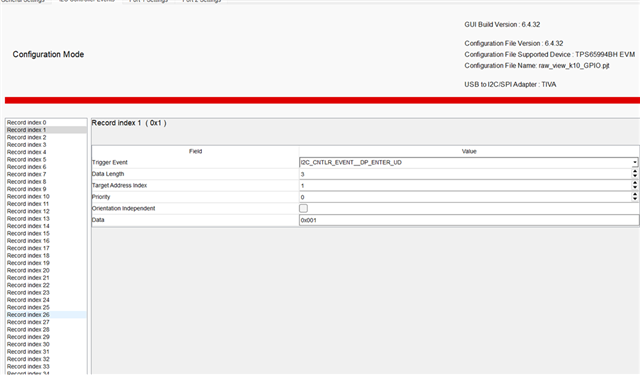Decrease the Data Length value
The height and width of the screenshot is (375, 640).
(x=635, y=176)
